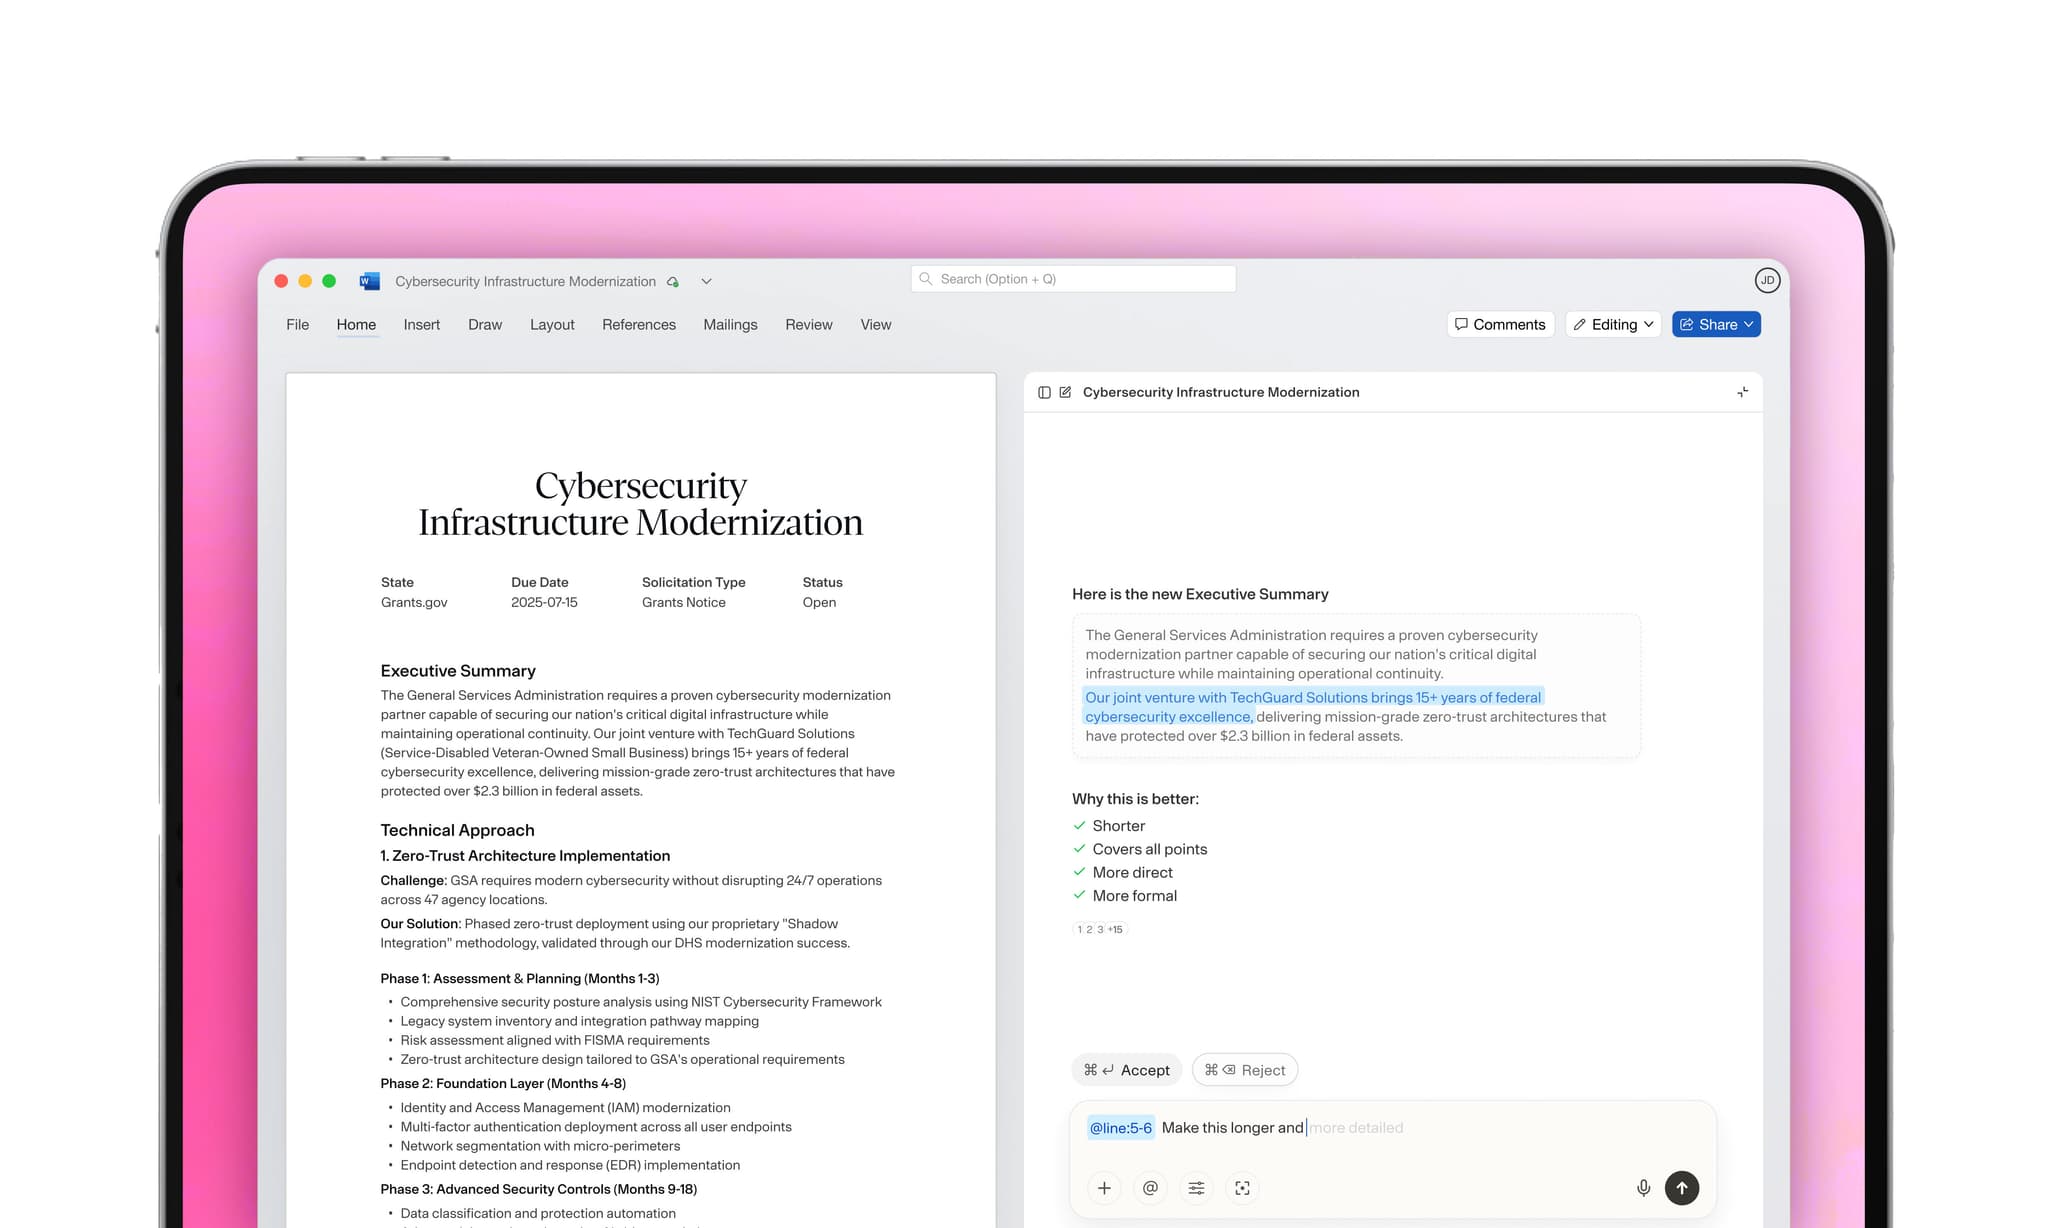The width and height of the screenshot is (2048, 1228).
Task: Click the citations chip '1 2 3 +15'
Action: click(x=1100, y=929)
